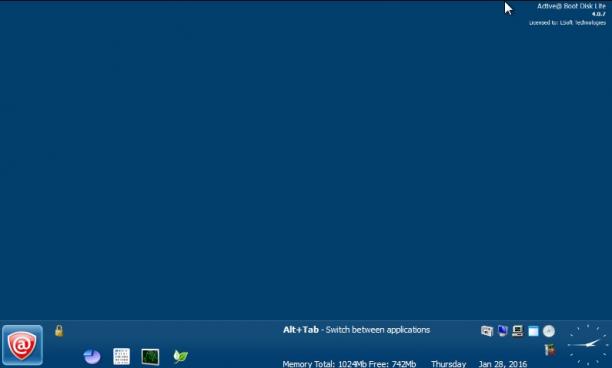Screen dimensions: 612x368
Task: Click the Active@ Boot Disk Lite title text
Action: tap(571, 6)
